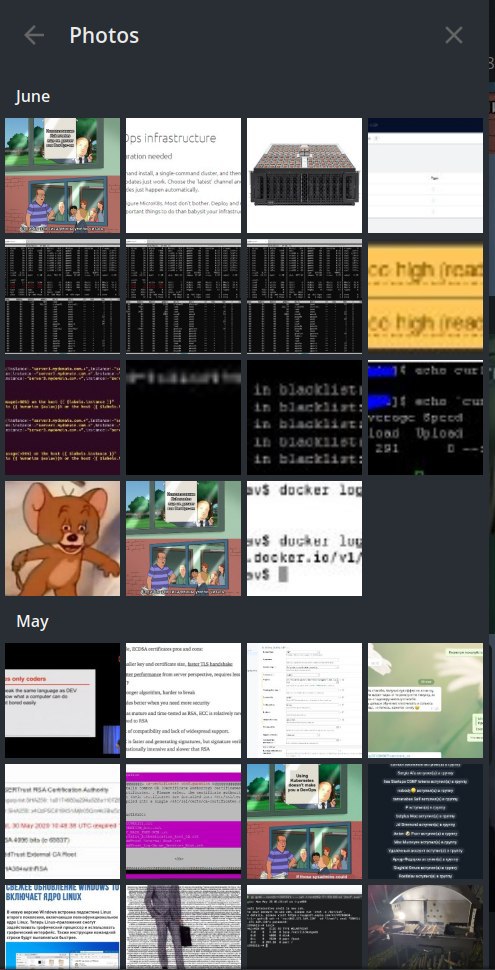Open the settings form screenshot in May

(x=304, y=700)
